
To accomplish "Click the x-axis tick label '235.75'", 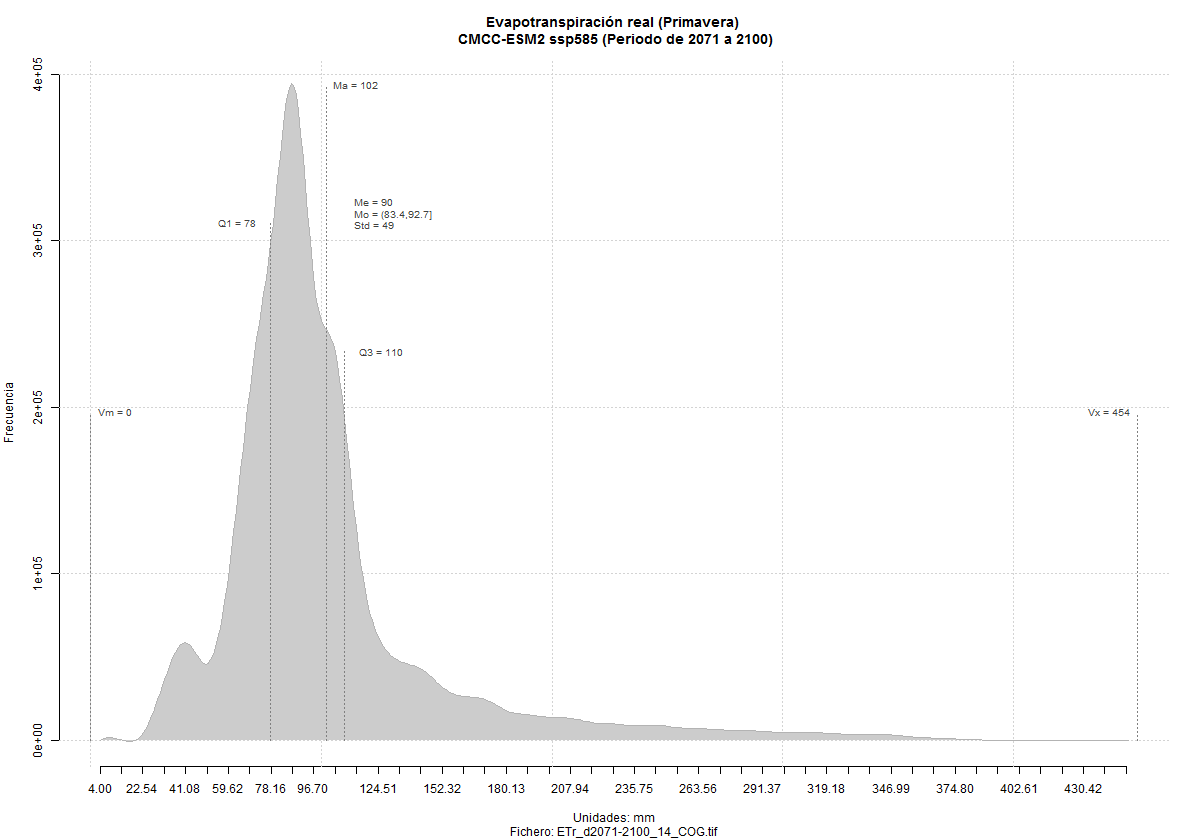I will 634,789.
